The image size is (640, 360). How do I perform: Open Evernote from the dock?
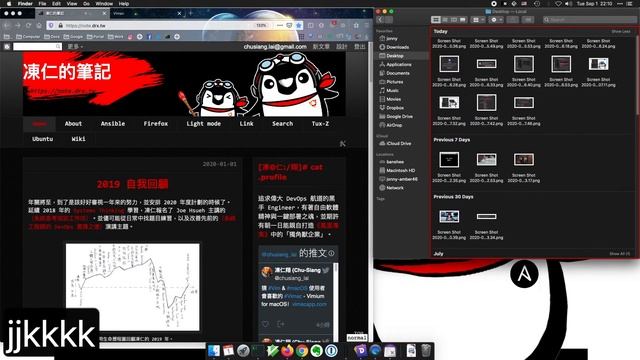click(x=316, y=351)
